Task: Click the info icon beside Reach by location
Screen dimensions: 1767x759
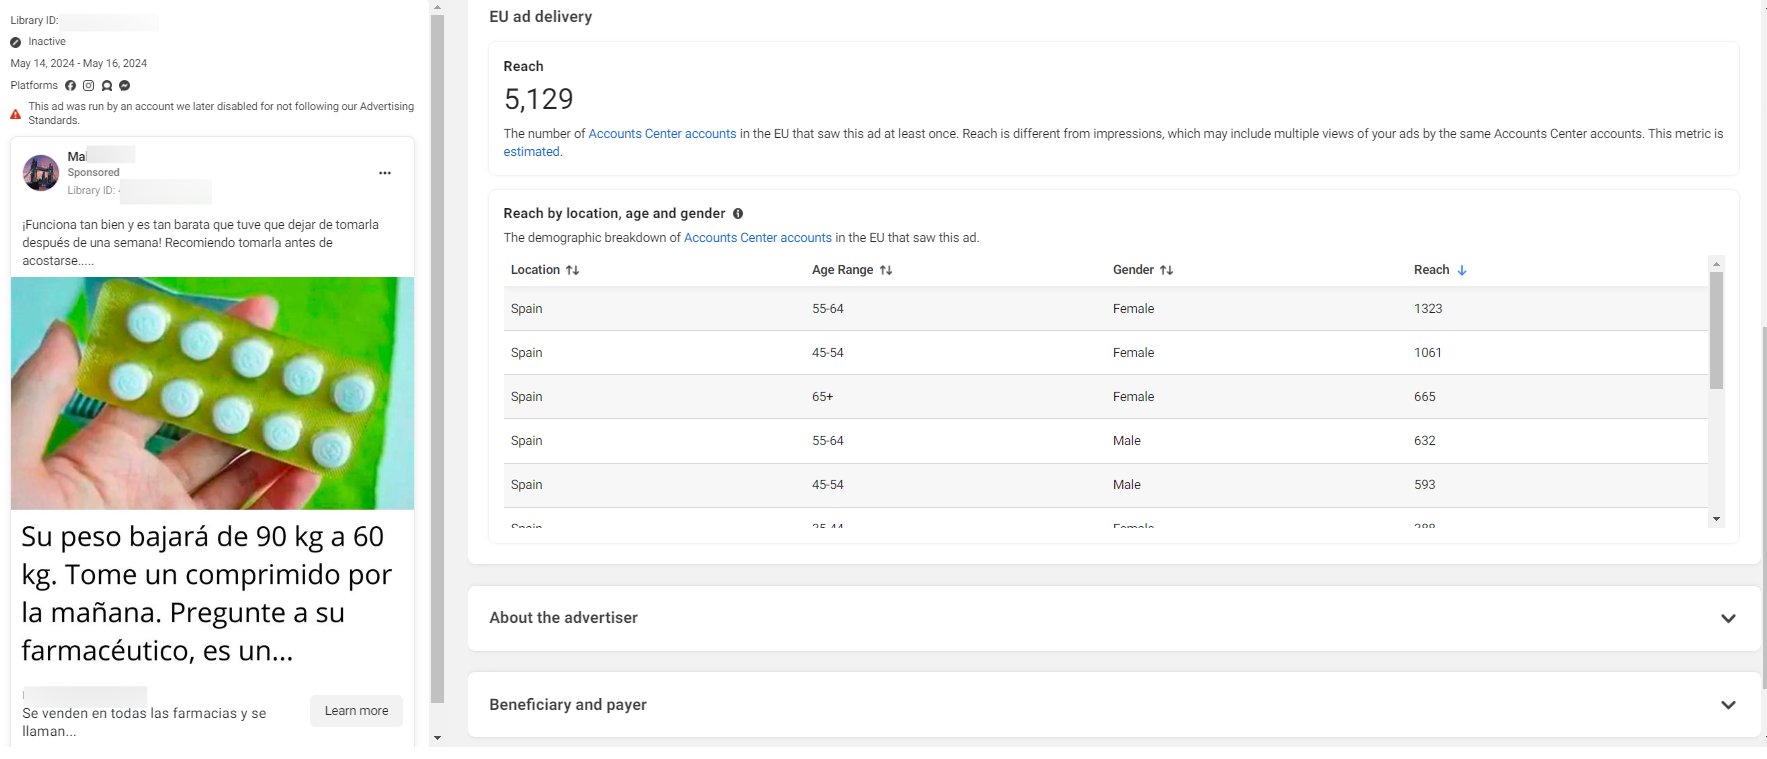Action: tap(738, 214)
